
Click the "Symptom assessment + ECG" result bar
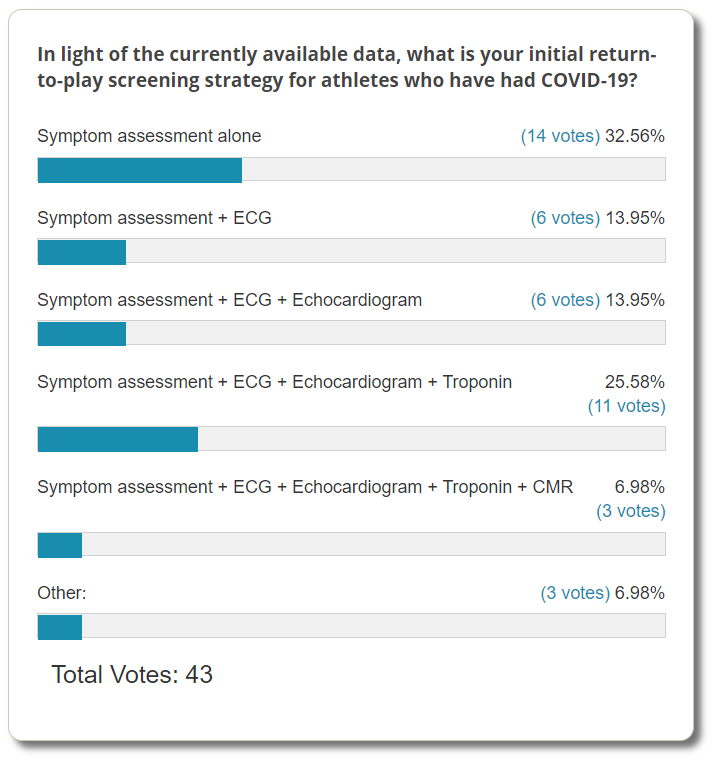click(x=351, y=252)
